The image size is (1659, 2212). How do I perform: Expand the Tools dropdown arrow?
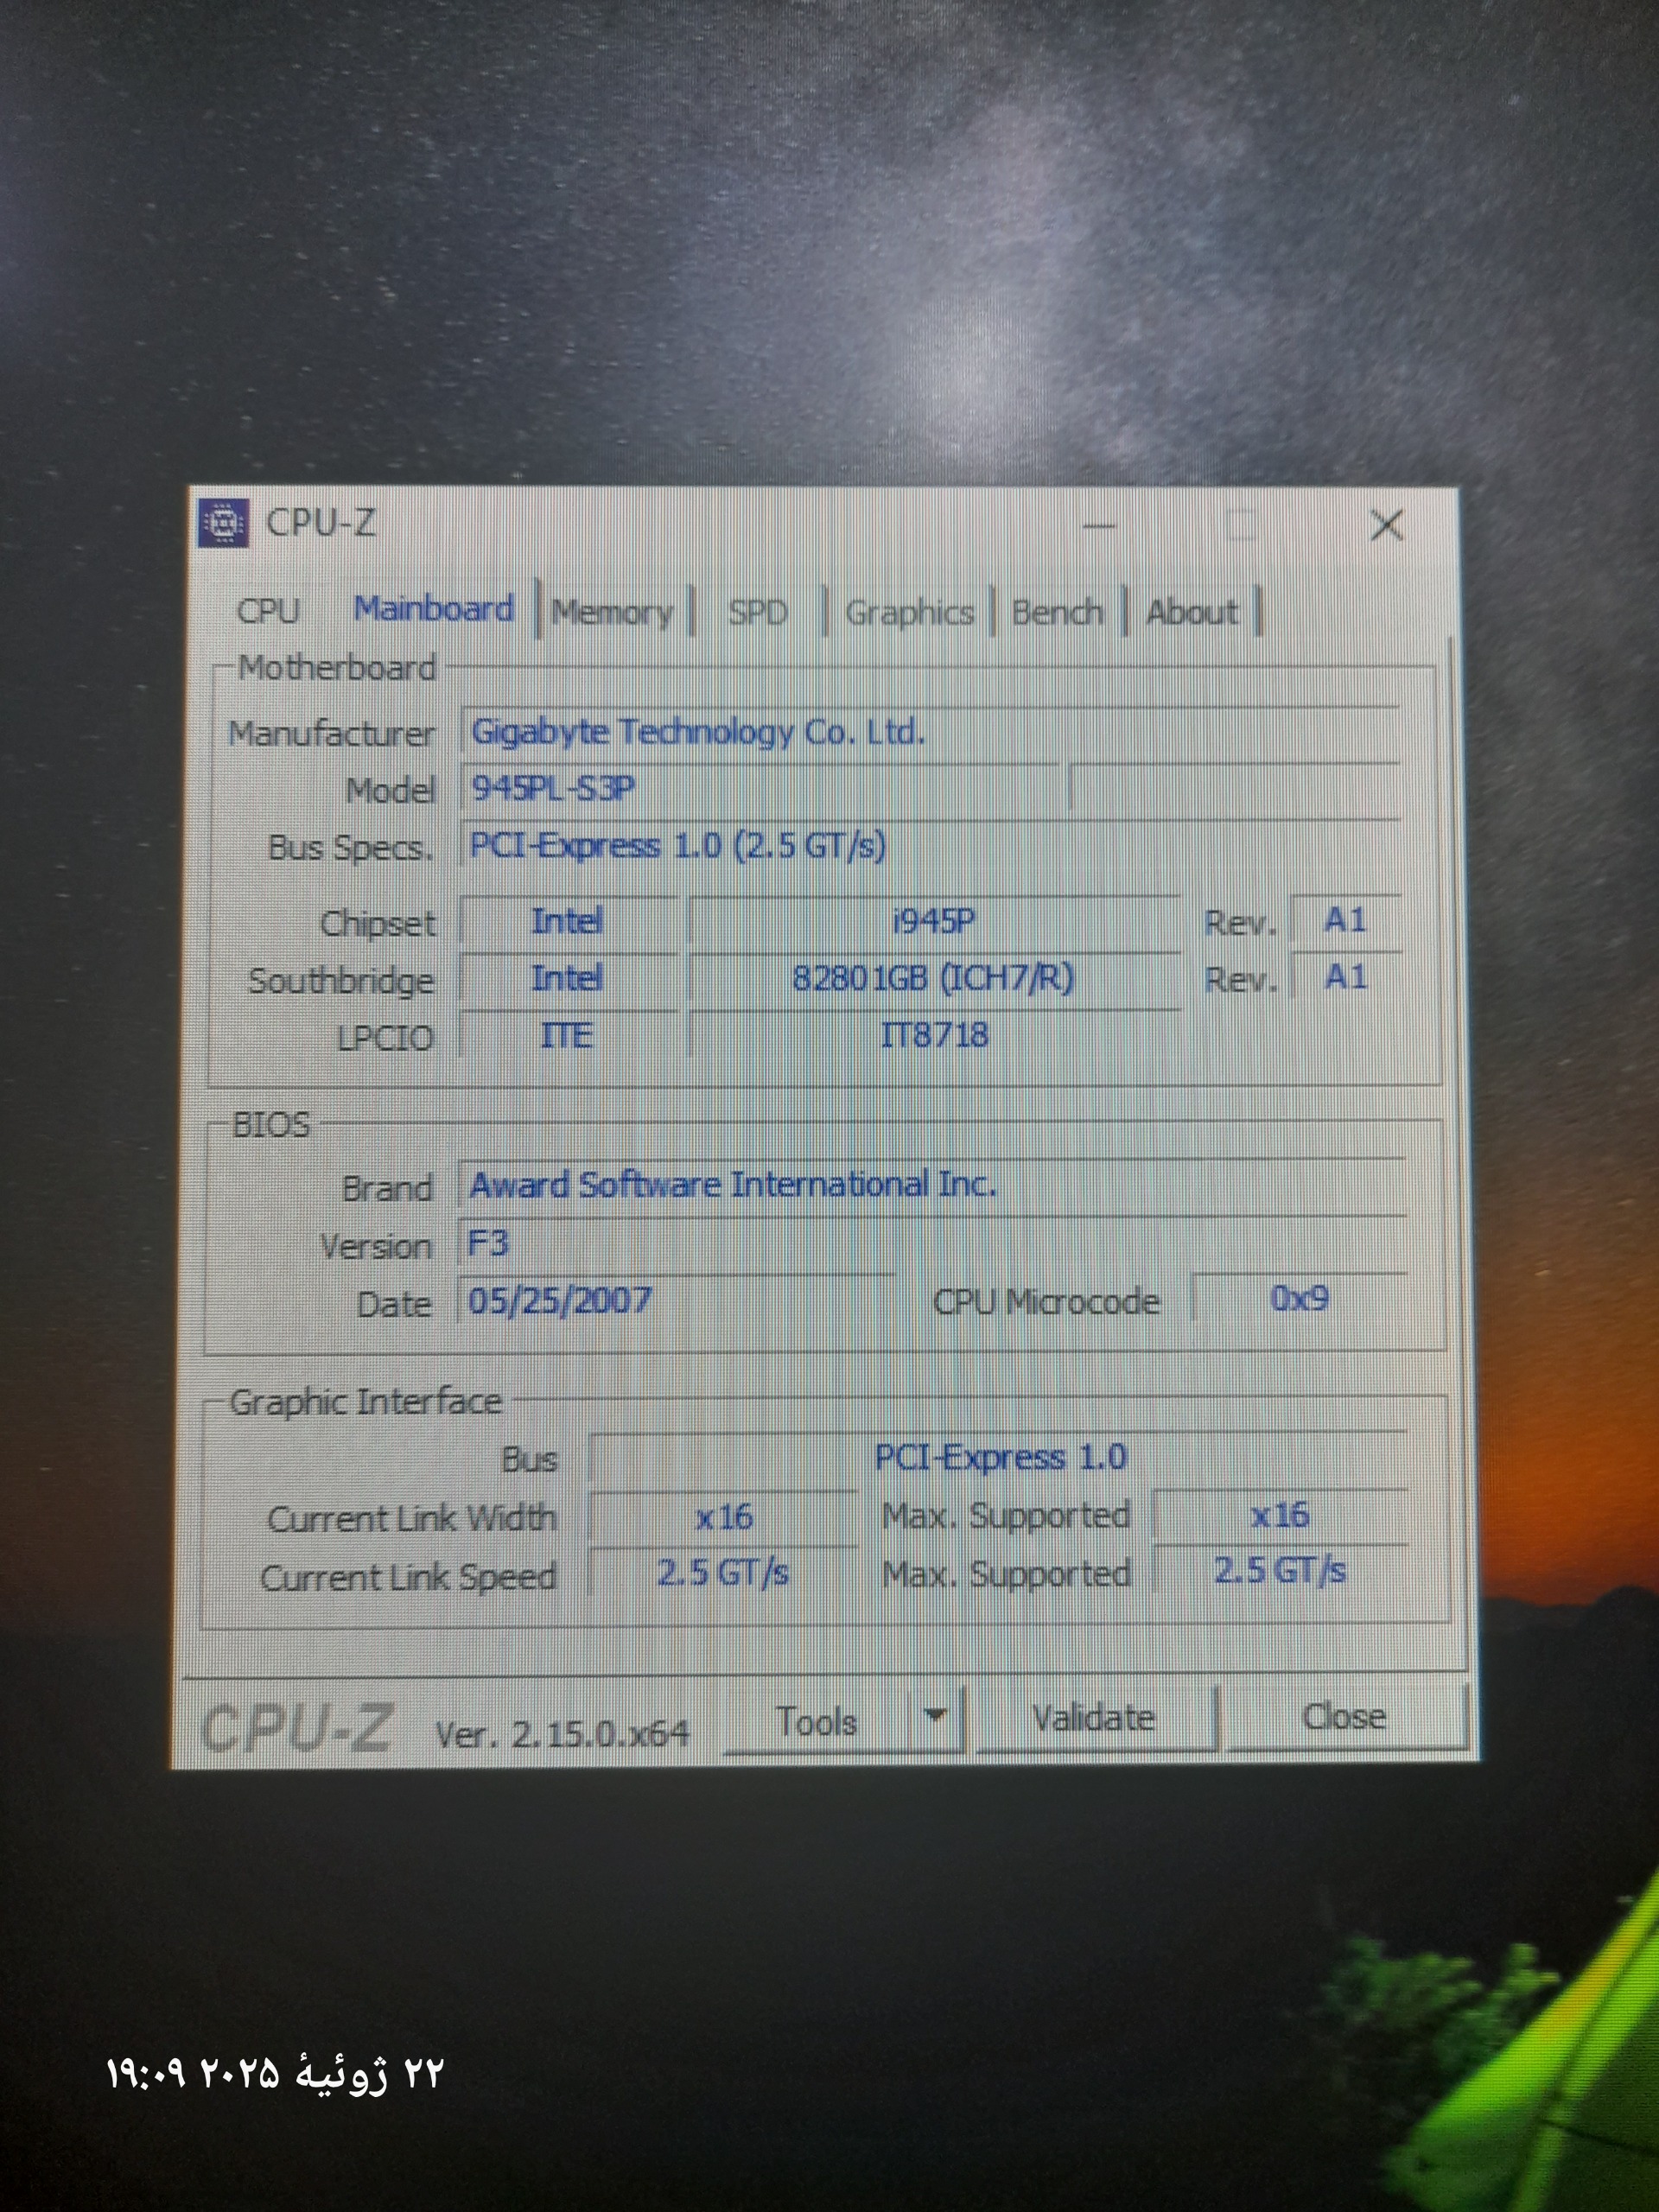click(936, 1717)
